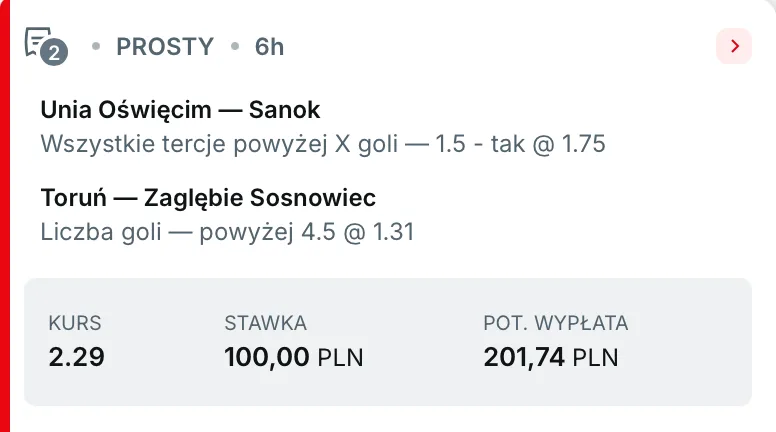Click the PROSTY bet type label
Screen dimensions: 776x432
(x=165, y=47)
